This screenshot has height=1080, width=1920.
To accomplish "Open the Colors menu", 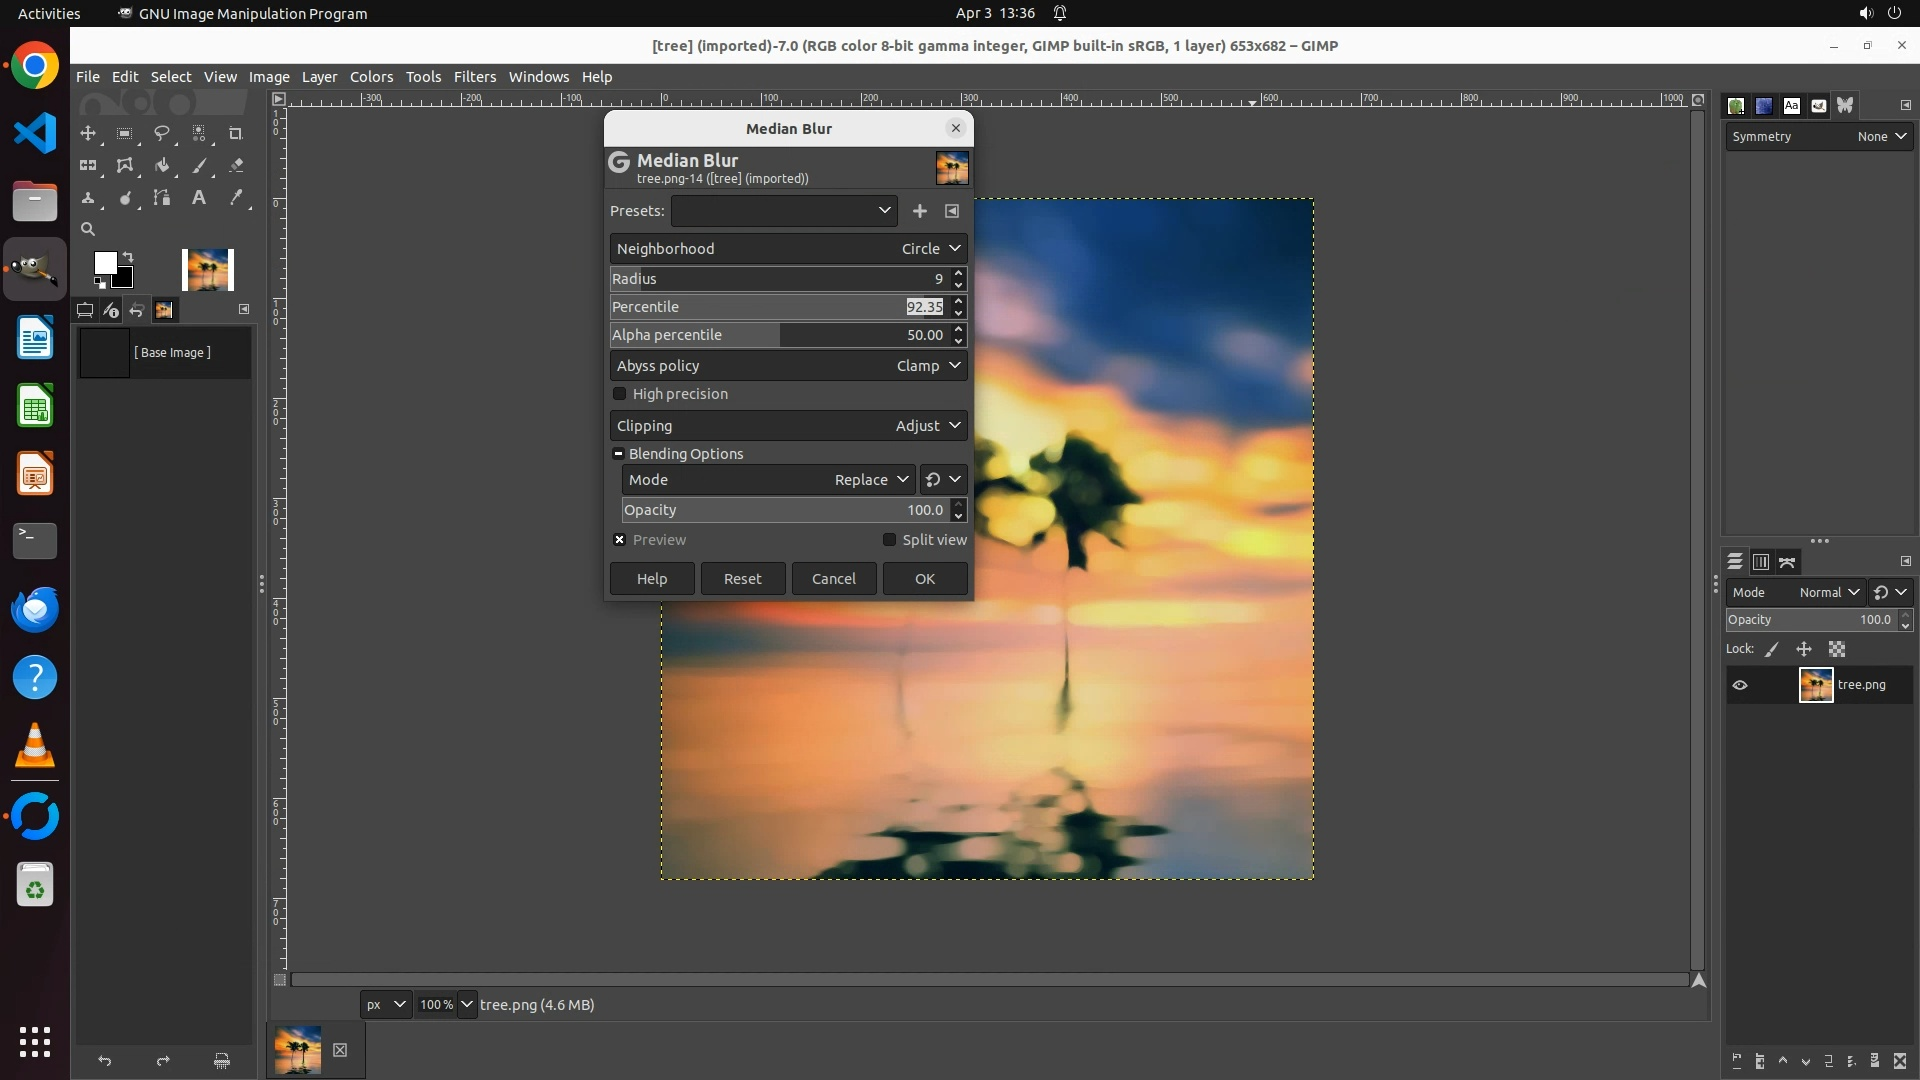I will pyautogui.click(x=371, y=77).
